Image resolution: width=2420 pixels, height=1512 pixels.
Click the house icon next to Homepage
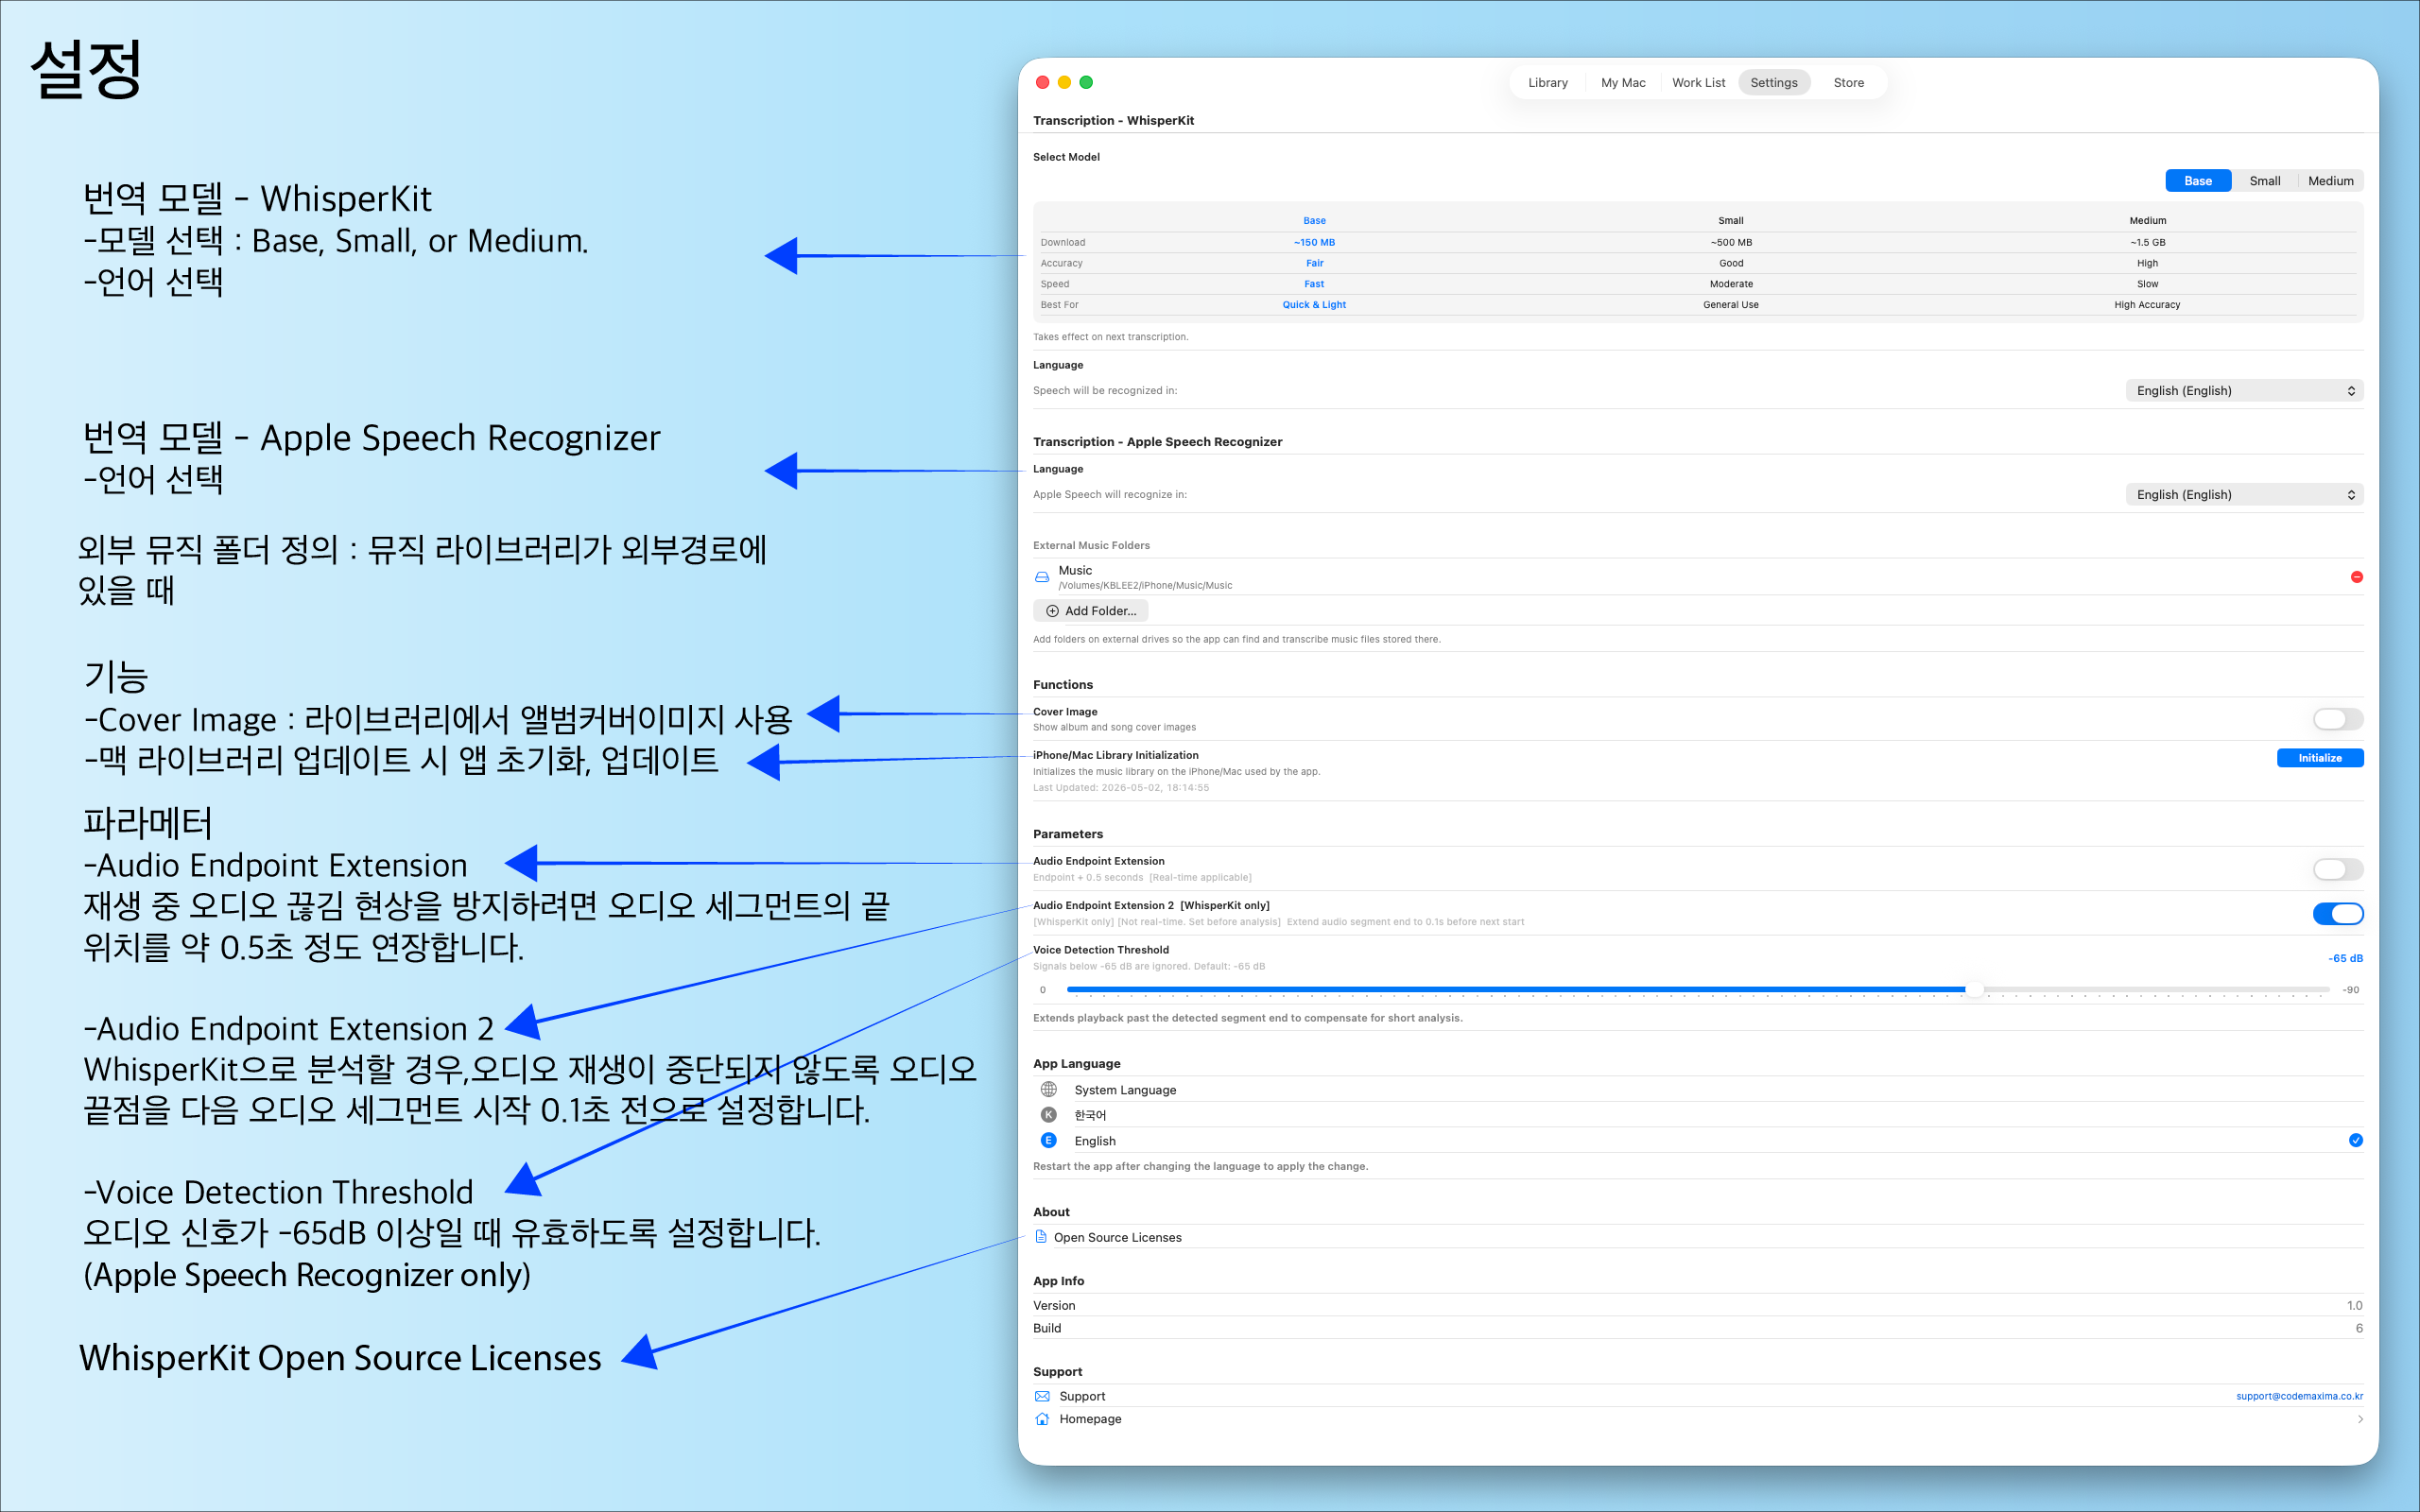[1042, 1419]
